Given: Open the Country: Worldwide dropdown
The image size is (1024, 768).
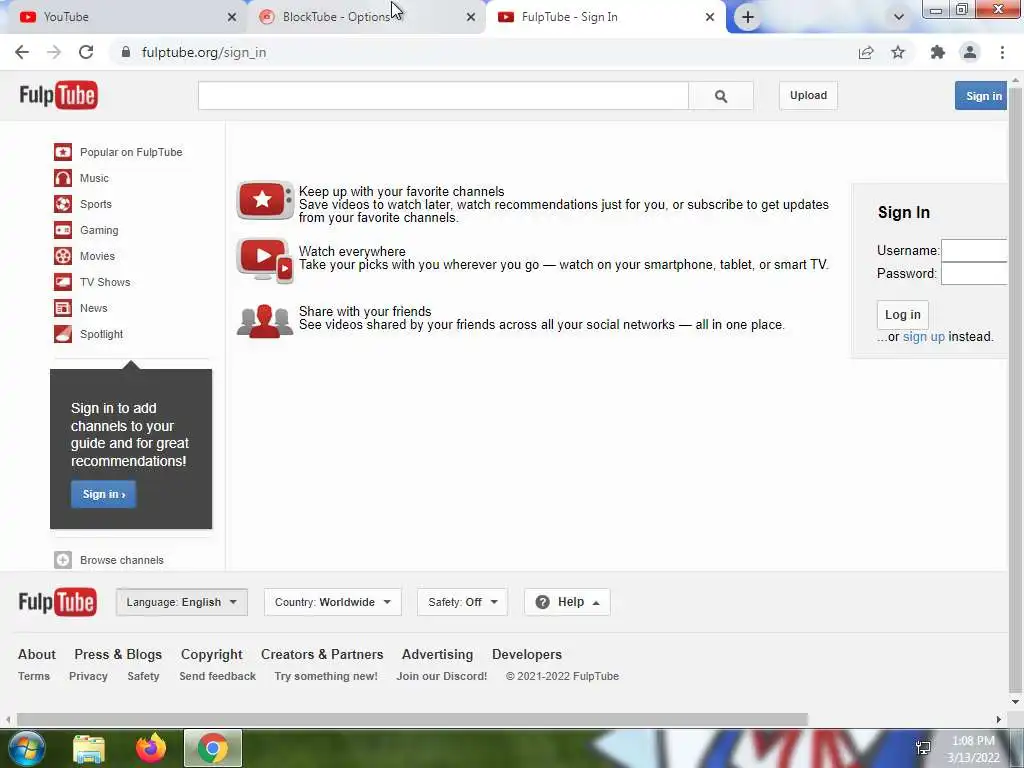Looking at the screenshot, I should coord(332,602).
